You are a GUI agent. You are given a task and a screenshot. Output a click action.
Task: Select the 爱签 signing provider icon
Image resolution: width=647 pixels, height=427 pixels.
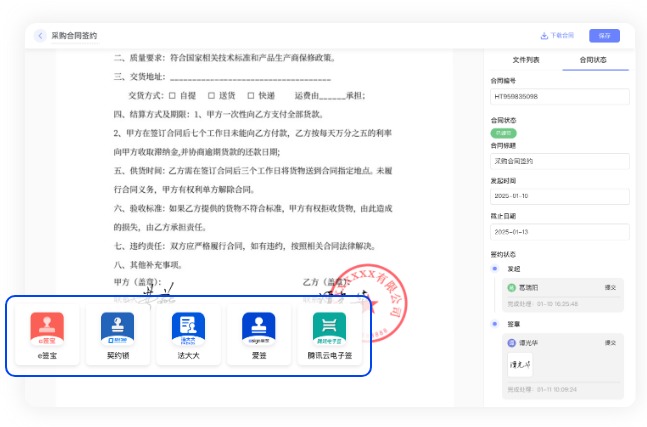click(x=259, y=329)
